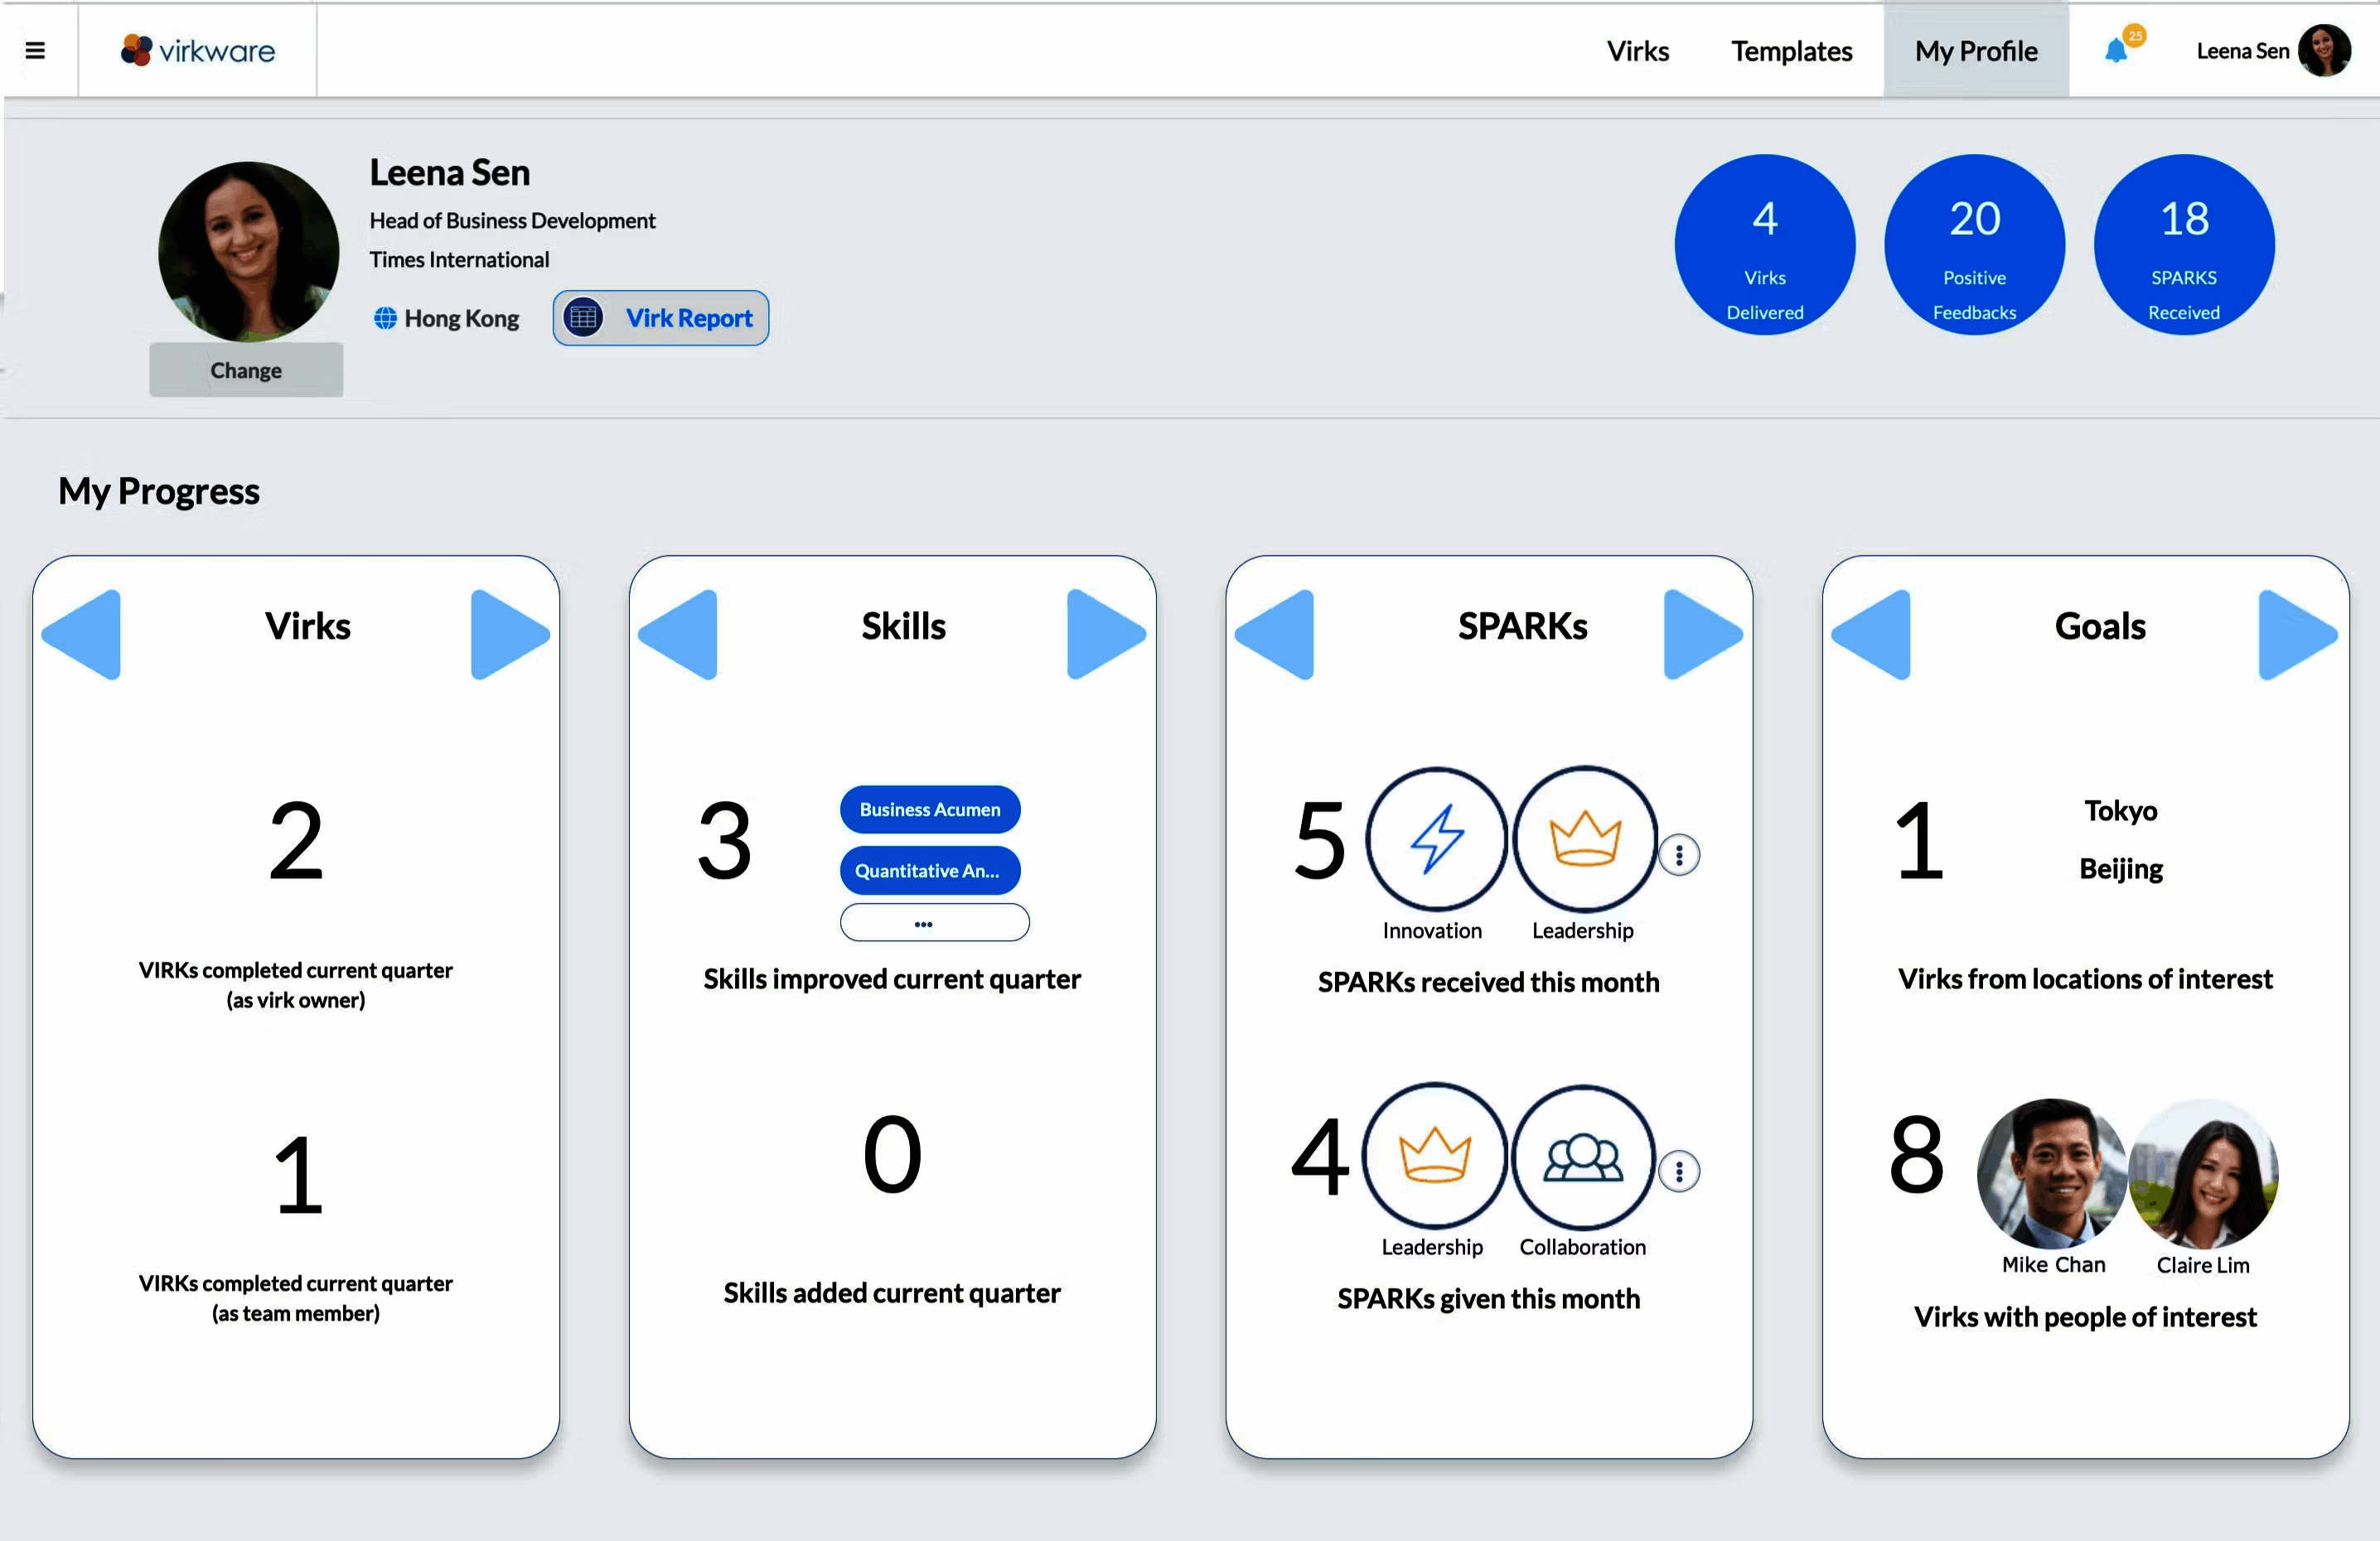Click the Innovation lightning bolt SPARK icon

coord(1436,838)
